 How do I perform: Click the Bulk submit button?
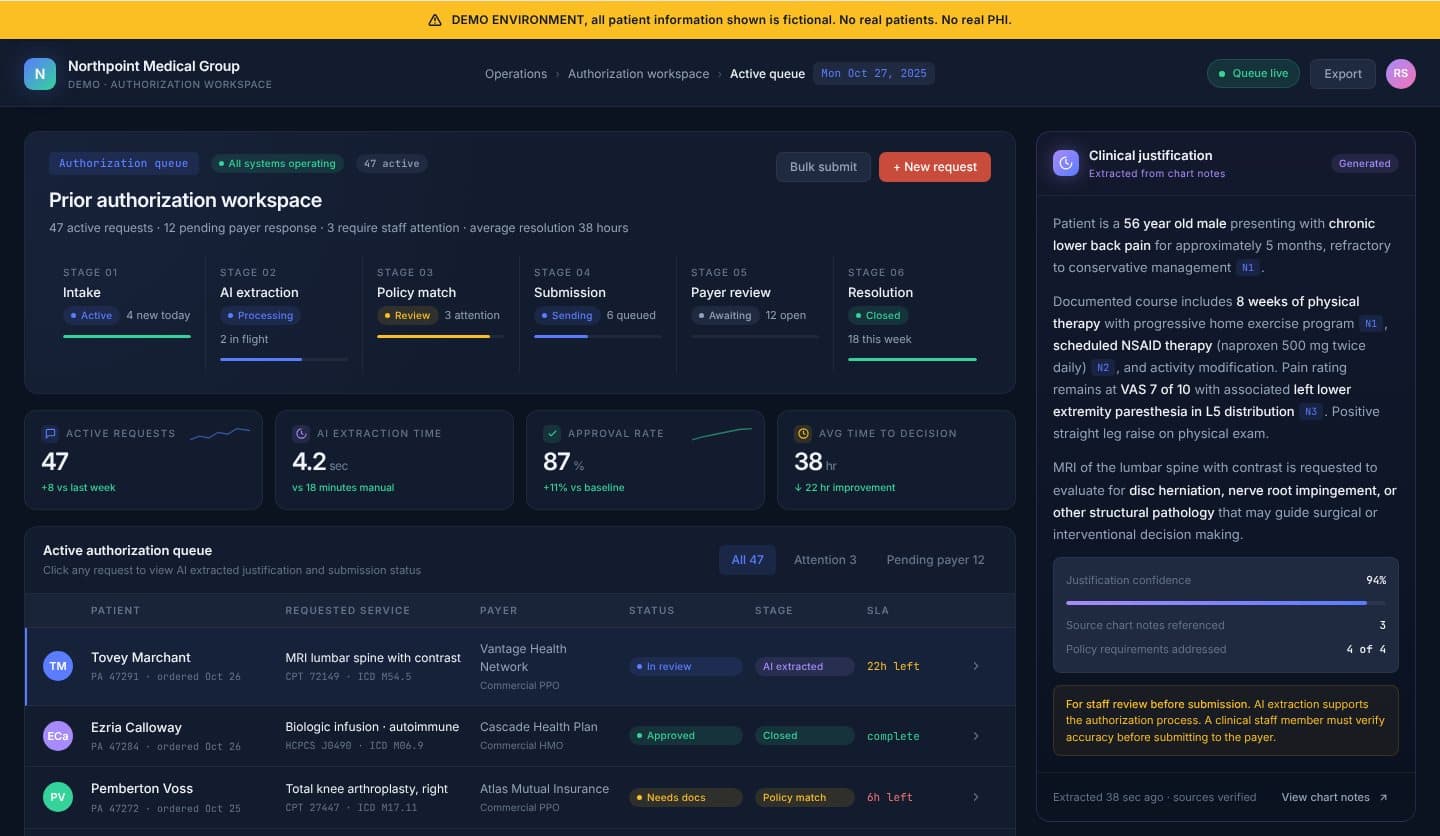pos(823,167)
